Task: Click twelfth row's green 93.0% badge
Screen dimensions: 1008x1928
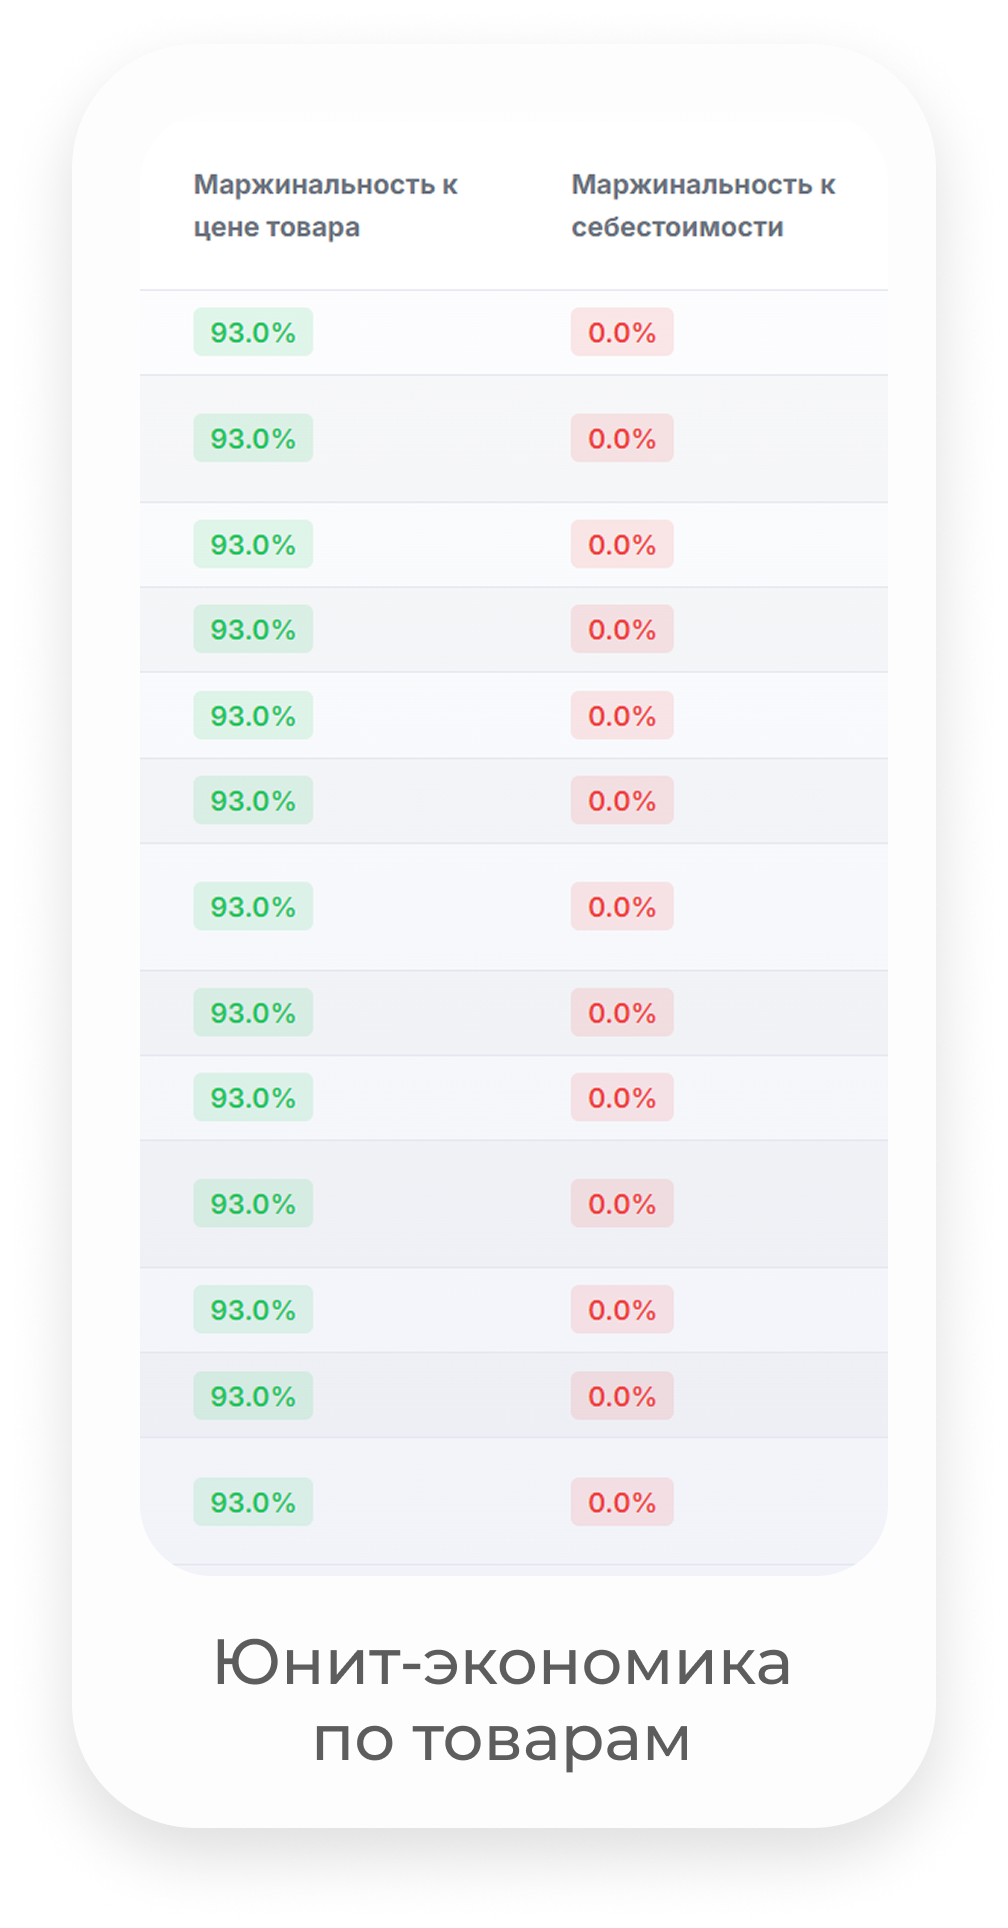Action: click(253, 1396)
